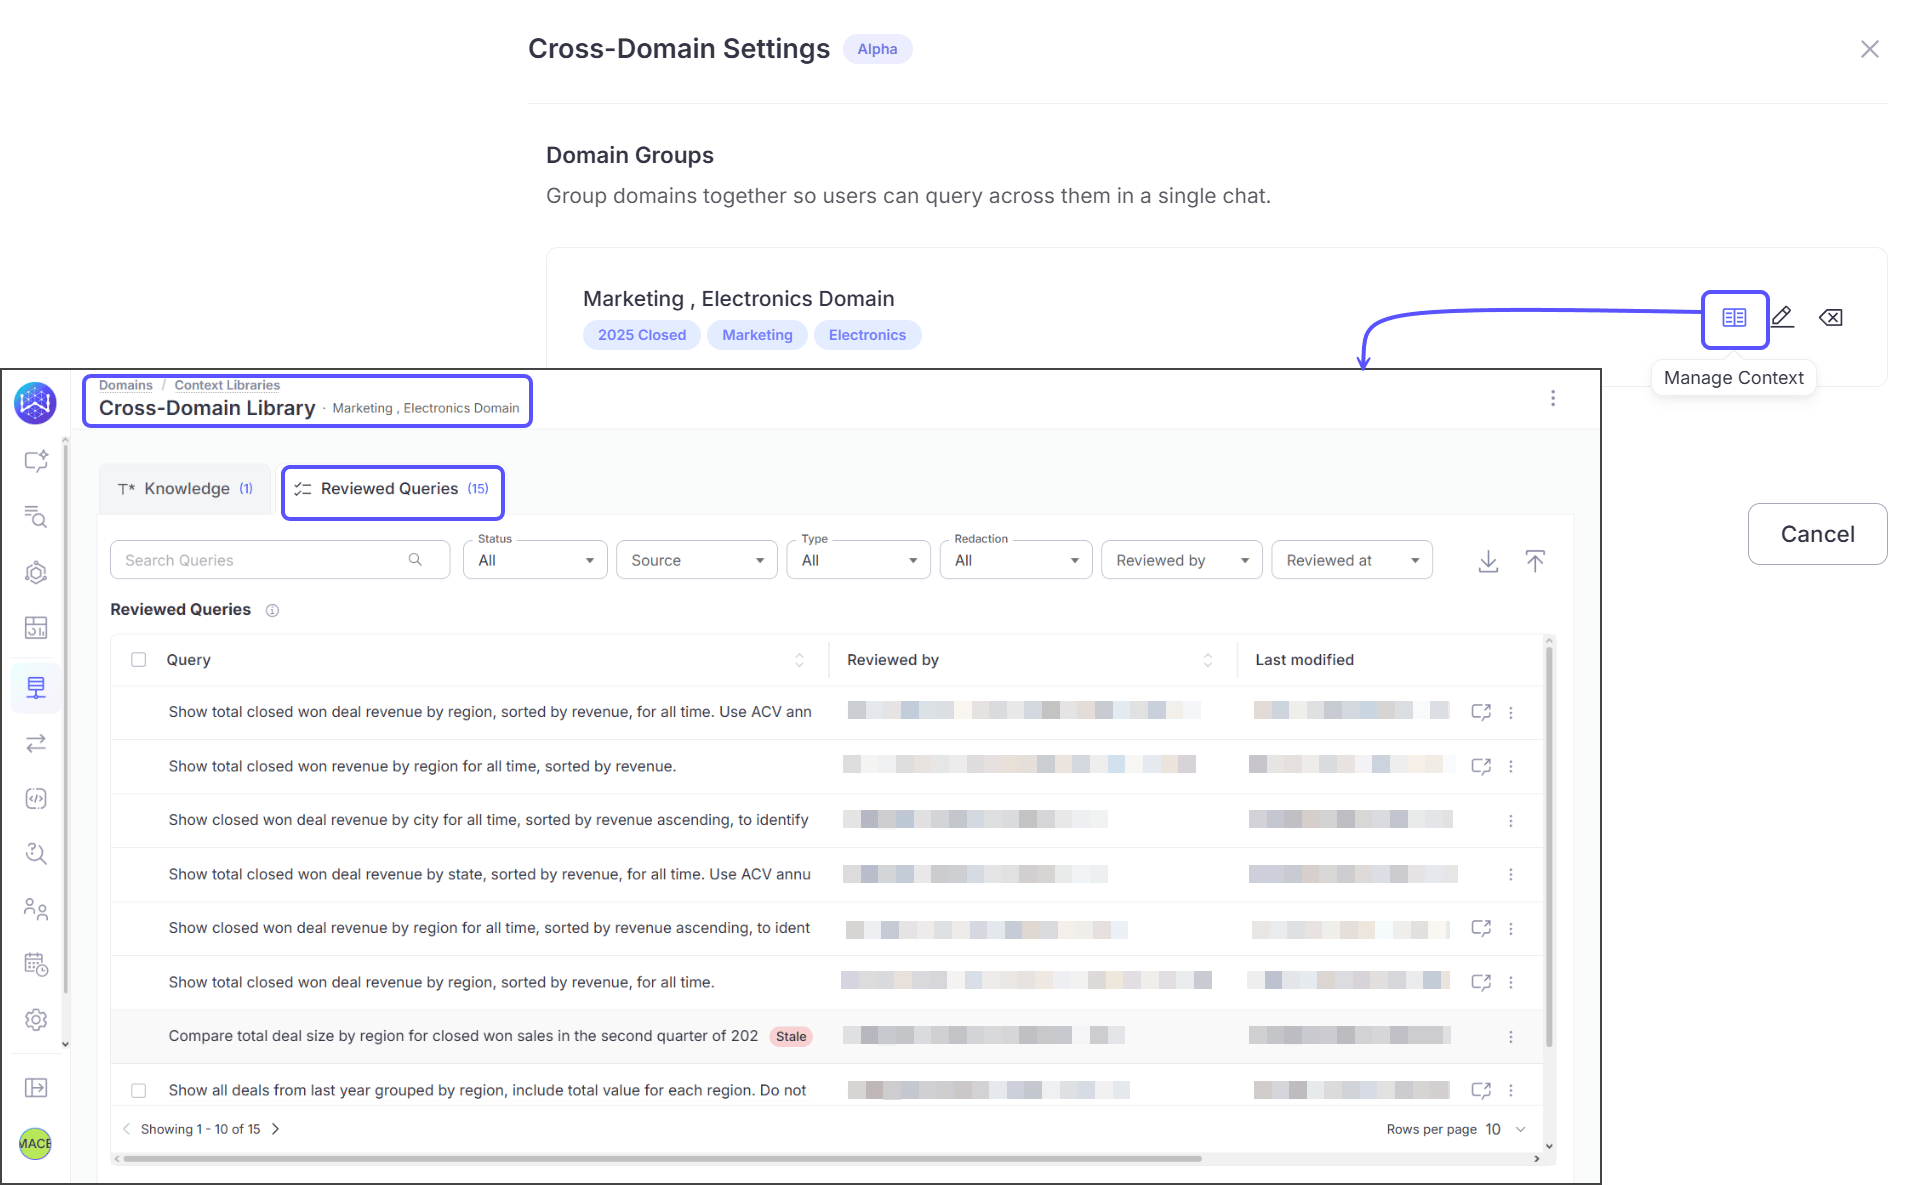Image resolution: width=1923 pixels, height=1185 pixels.
Task: Go to Context Libraries breadcrumb
Action: pos(227,385)
